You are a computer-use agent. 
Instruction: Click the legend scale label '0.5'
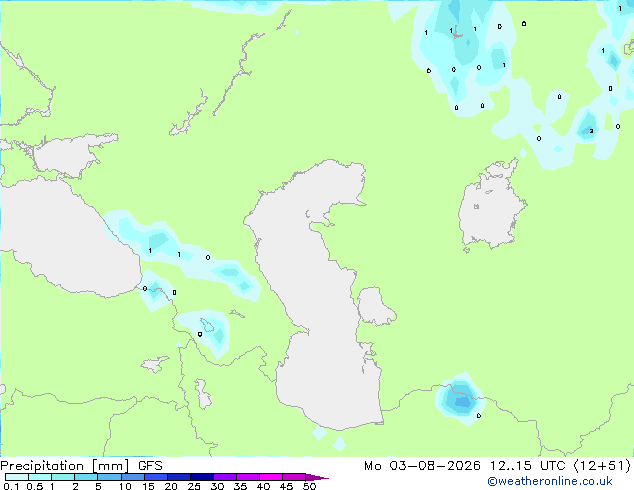click(x=34, y=486)
